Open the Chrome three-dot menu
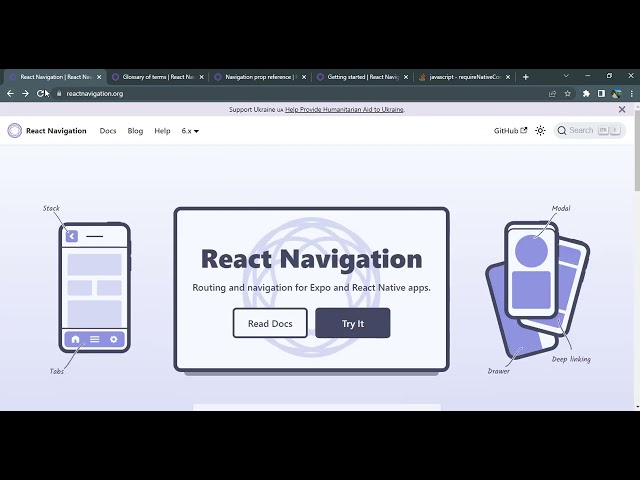Viewport: 640px width, 480px height. click(631, 93)
